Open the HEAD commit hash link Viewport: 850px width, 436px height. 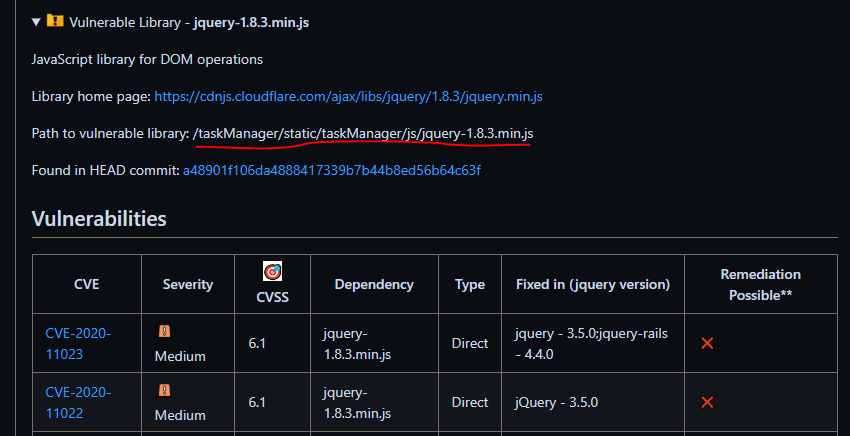point(331,171)
